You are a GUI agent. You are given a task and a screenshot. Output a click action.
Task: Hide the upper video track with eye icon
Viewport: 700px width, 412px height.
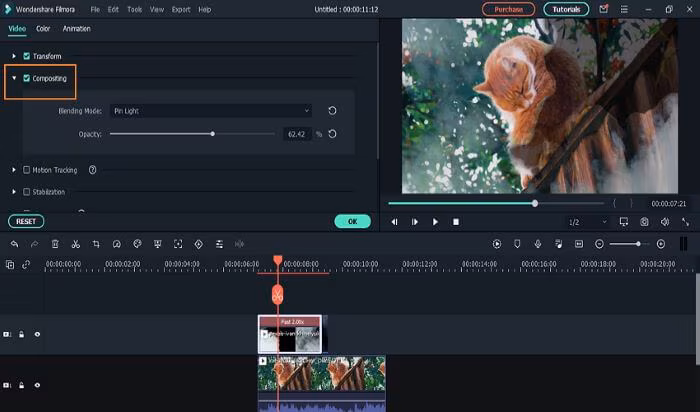37,334
